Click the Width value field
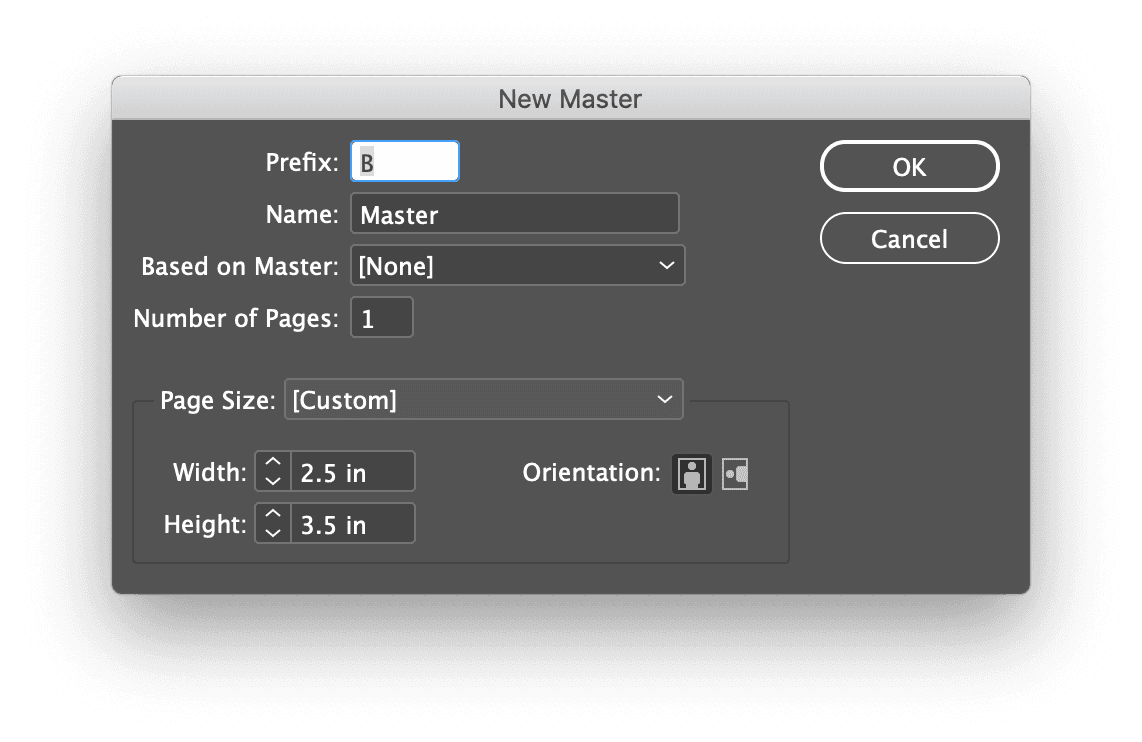 tap(352, 473)
